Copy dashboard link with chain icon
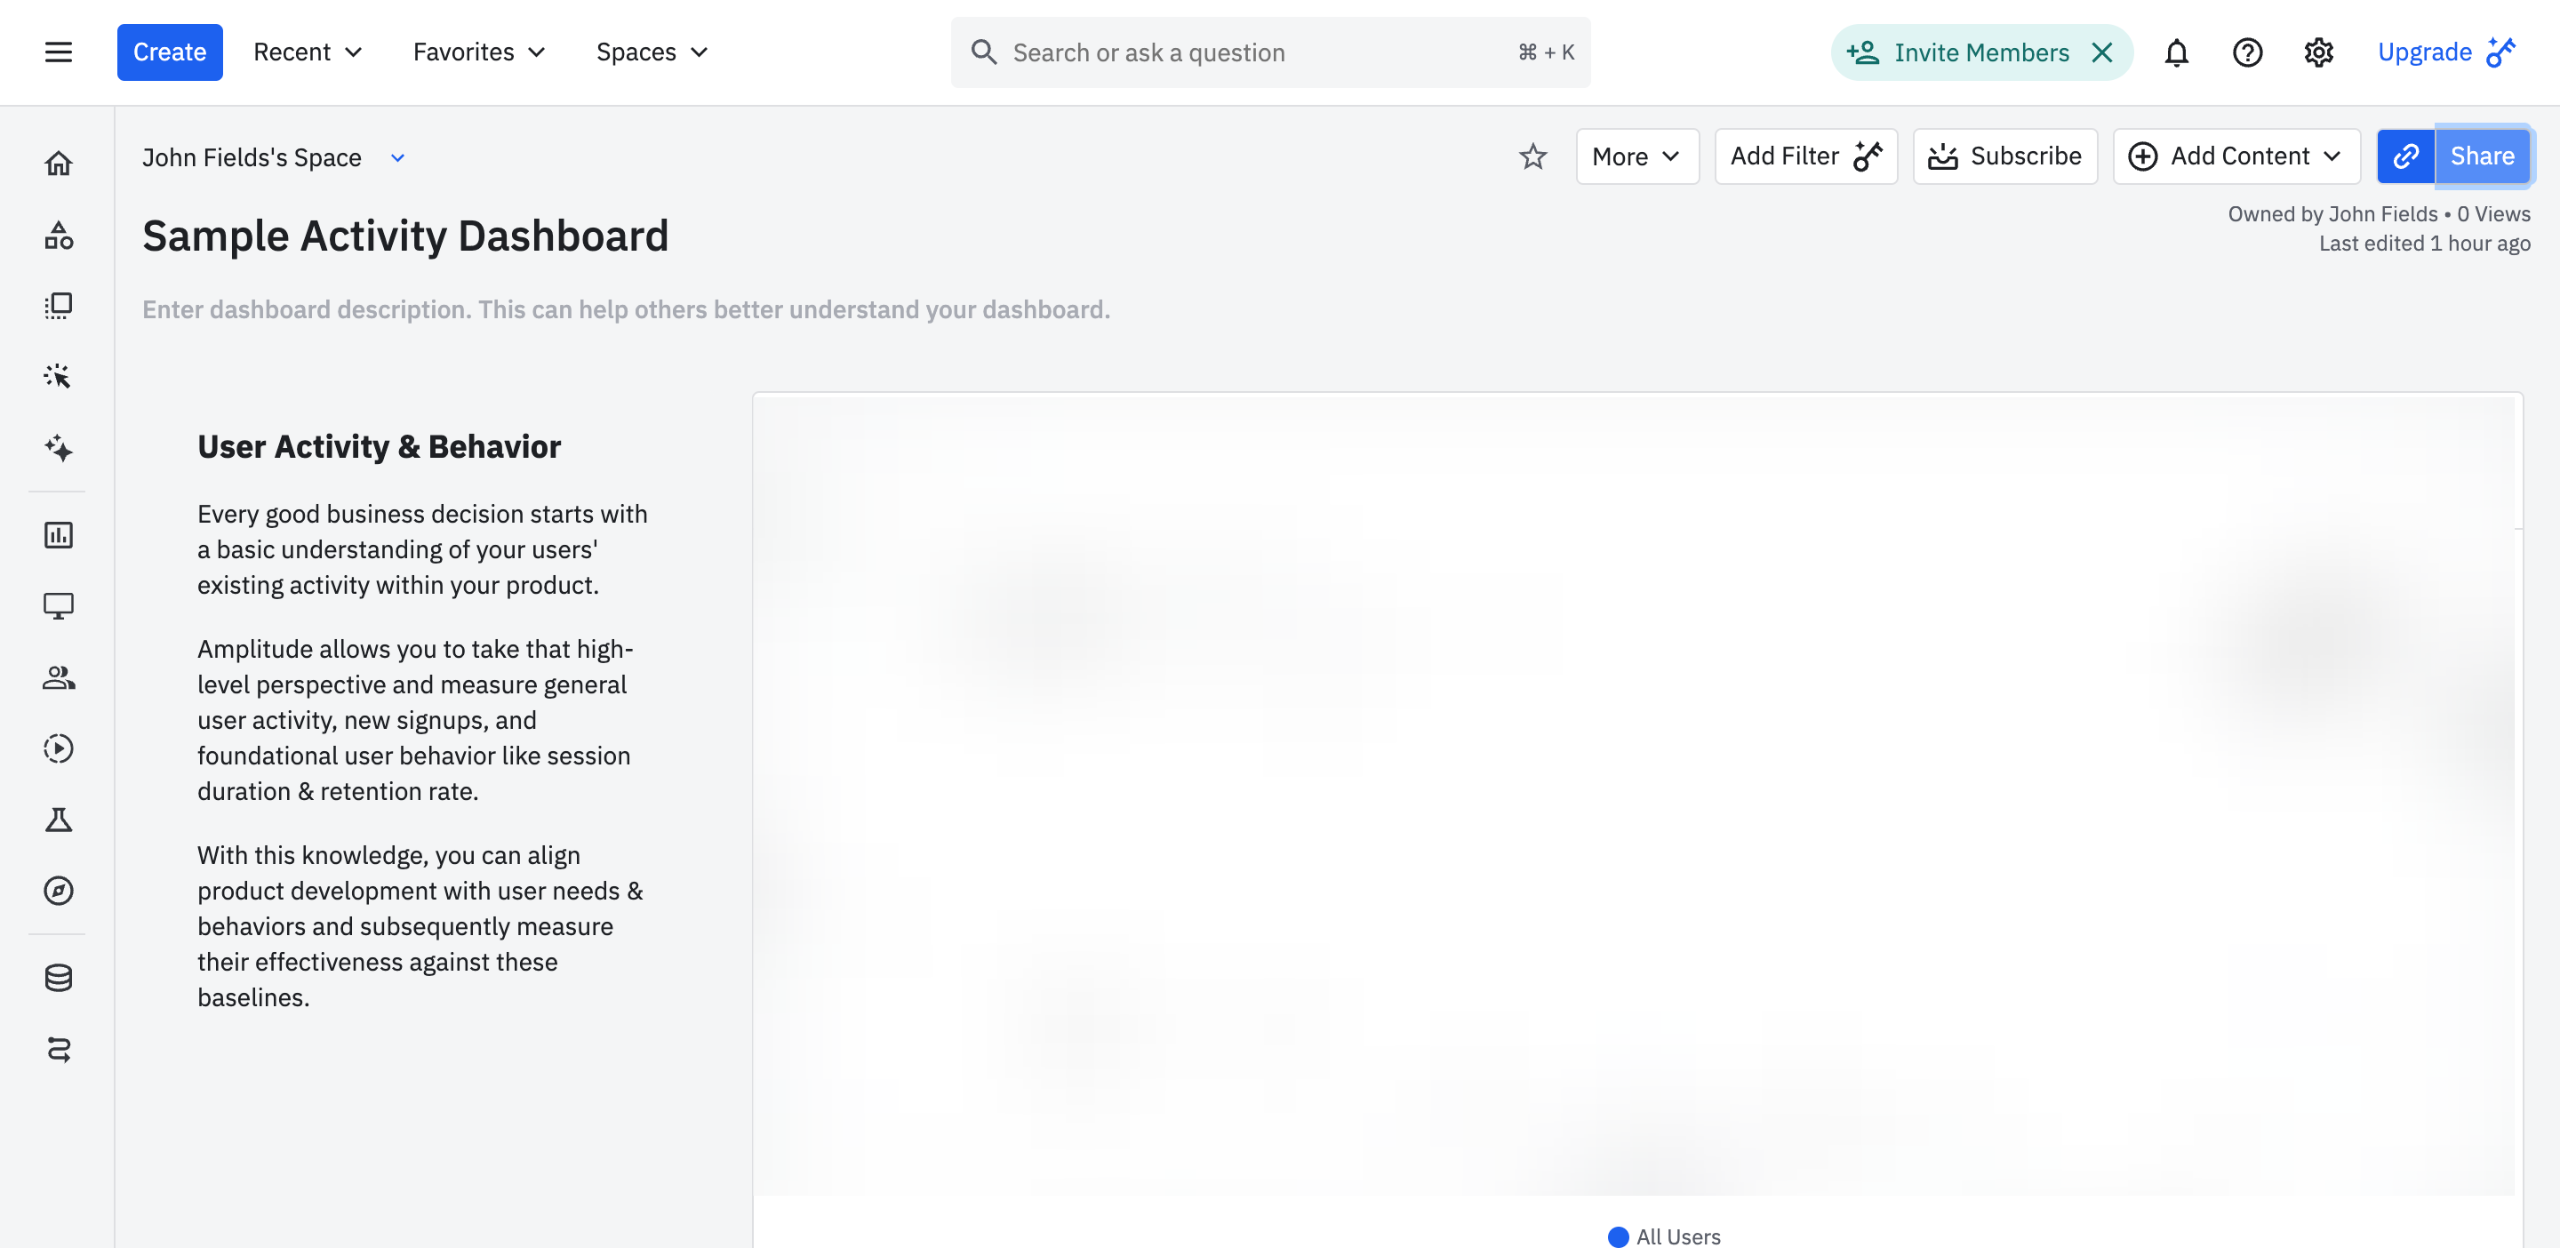The width and height of the screenshot is (2560, 1248). [2405, 156]
